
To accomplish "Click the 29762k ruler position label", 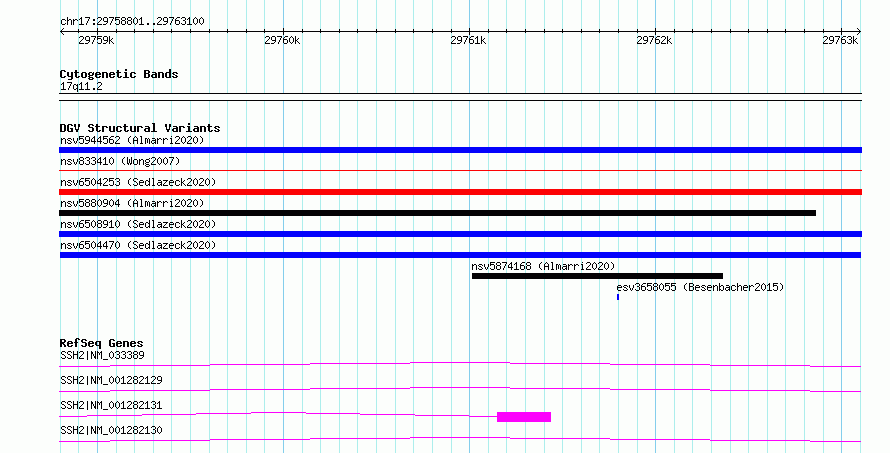I will (654, 40).
